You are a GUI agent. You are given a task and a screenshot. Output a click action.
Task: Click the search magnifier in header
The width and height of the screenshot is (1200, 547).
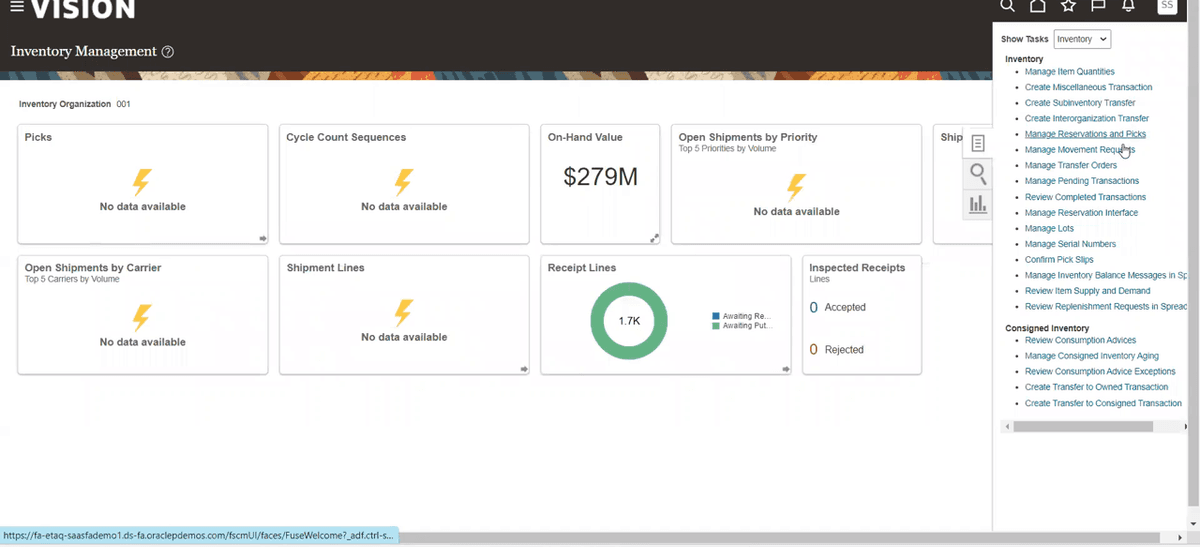(x=1008, y=6)
